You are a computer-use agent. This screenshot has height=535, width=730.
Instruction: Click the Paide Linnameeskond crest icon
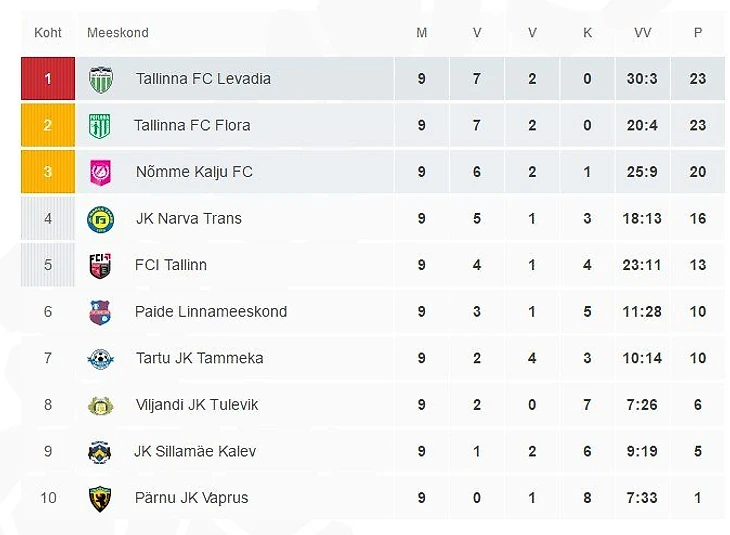tap(100, 312)
